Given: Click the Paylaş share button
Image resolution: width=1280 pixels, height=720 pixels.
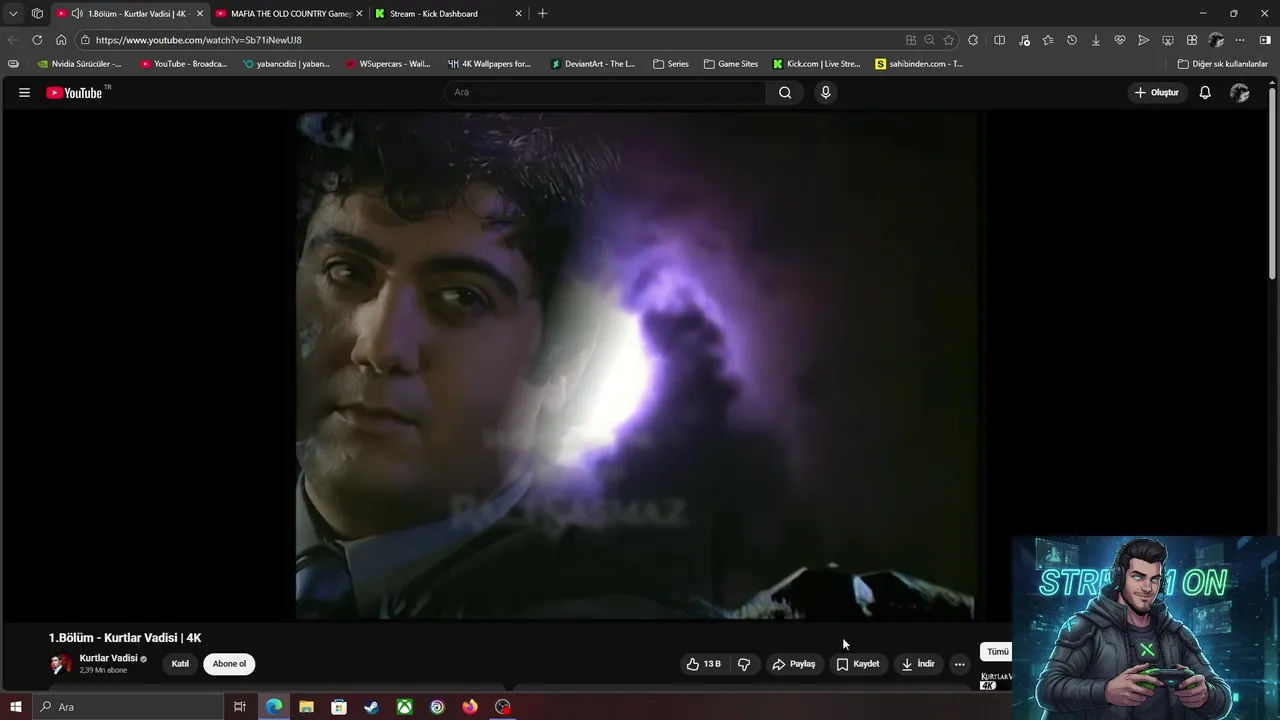Looking at the screenshot, I should [794, 664].
